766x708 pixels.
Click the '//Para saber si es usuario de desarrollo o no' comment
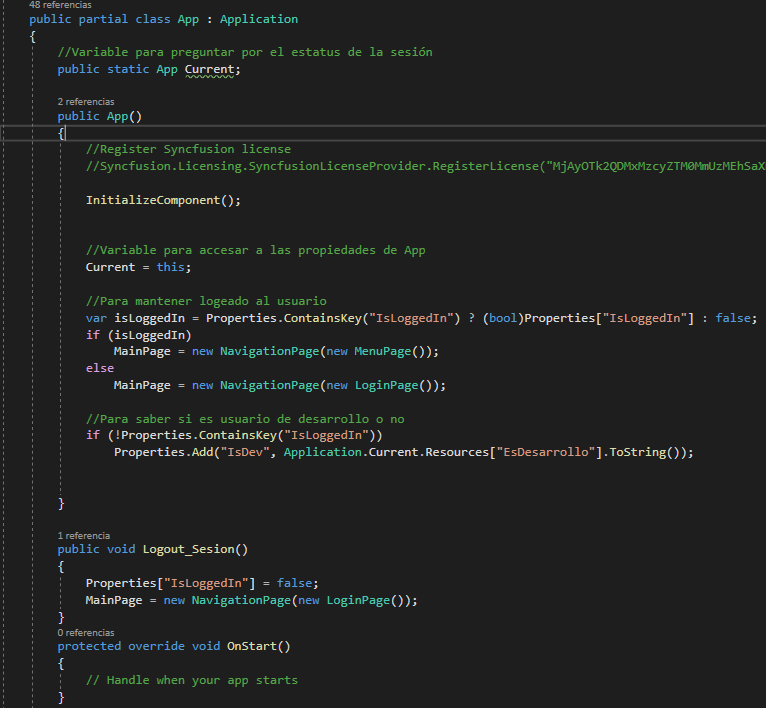(x=245, y=419)
